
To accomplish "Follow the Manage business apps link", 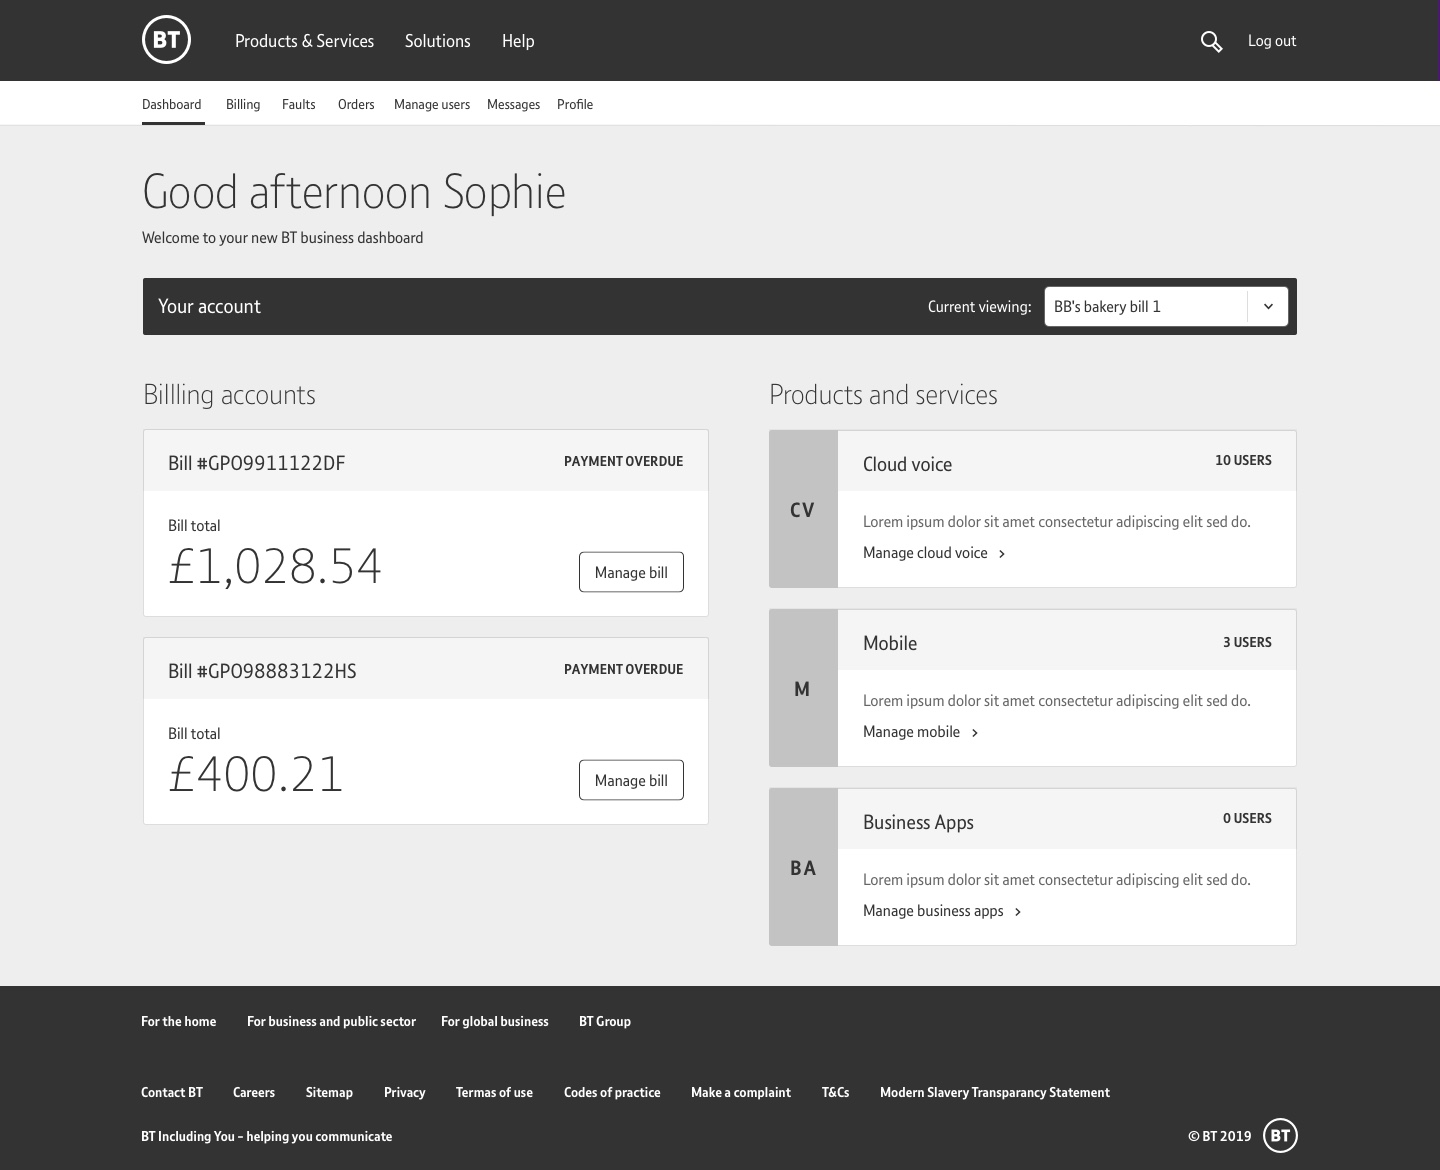I will click(933, 911).
